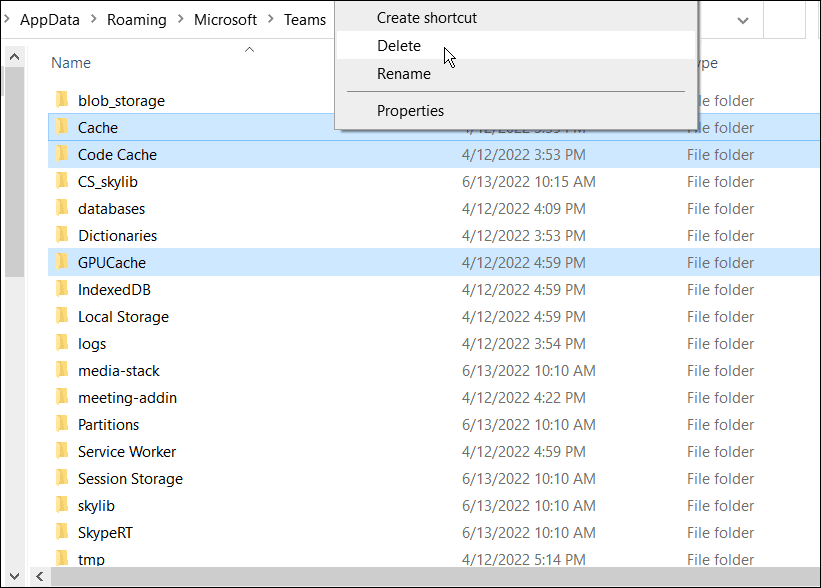Click databases date 4/12/2022 4:09 PM
The width and height of the screenshot is (821, 588).
(x=524, y=209)
